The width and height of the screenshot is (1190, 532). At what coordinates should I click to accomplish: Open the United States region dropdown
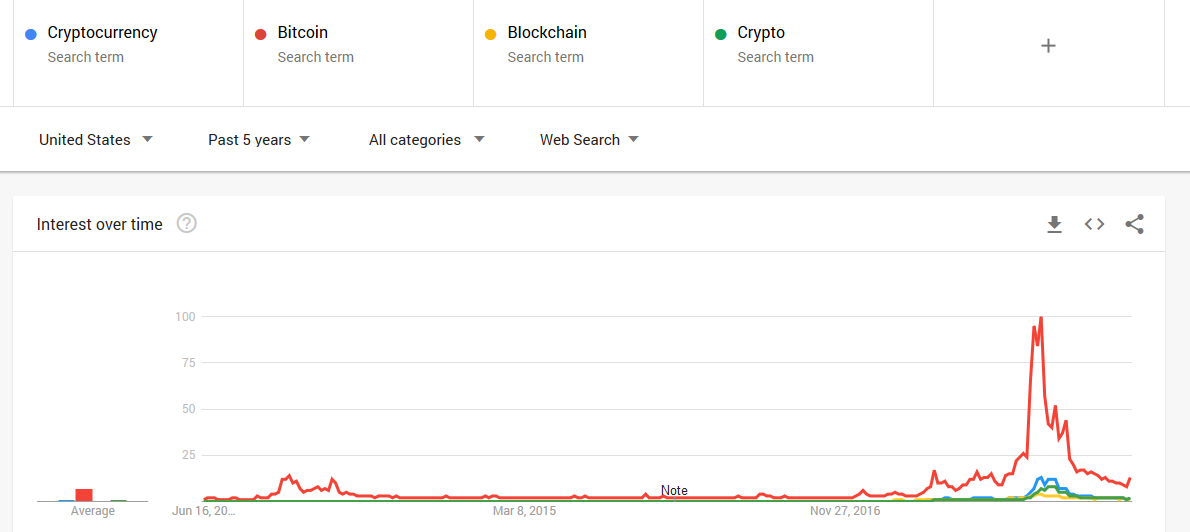(x=96, y=140)
